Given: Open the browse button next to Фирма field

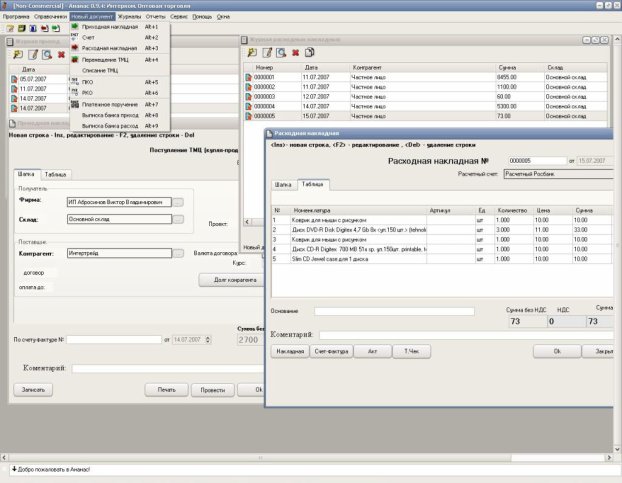Looking at the screenshot, I should (x=178, y=202).
